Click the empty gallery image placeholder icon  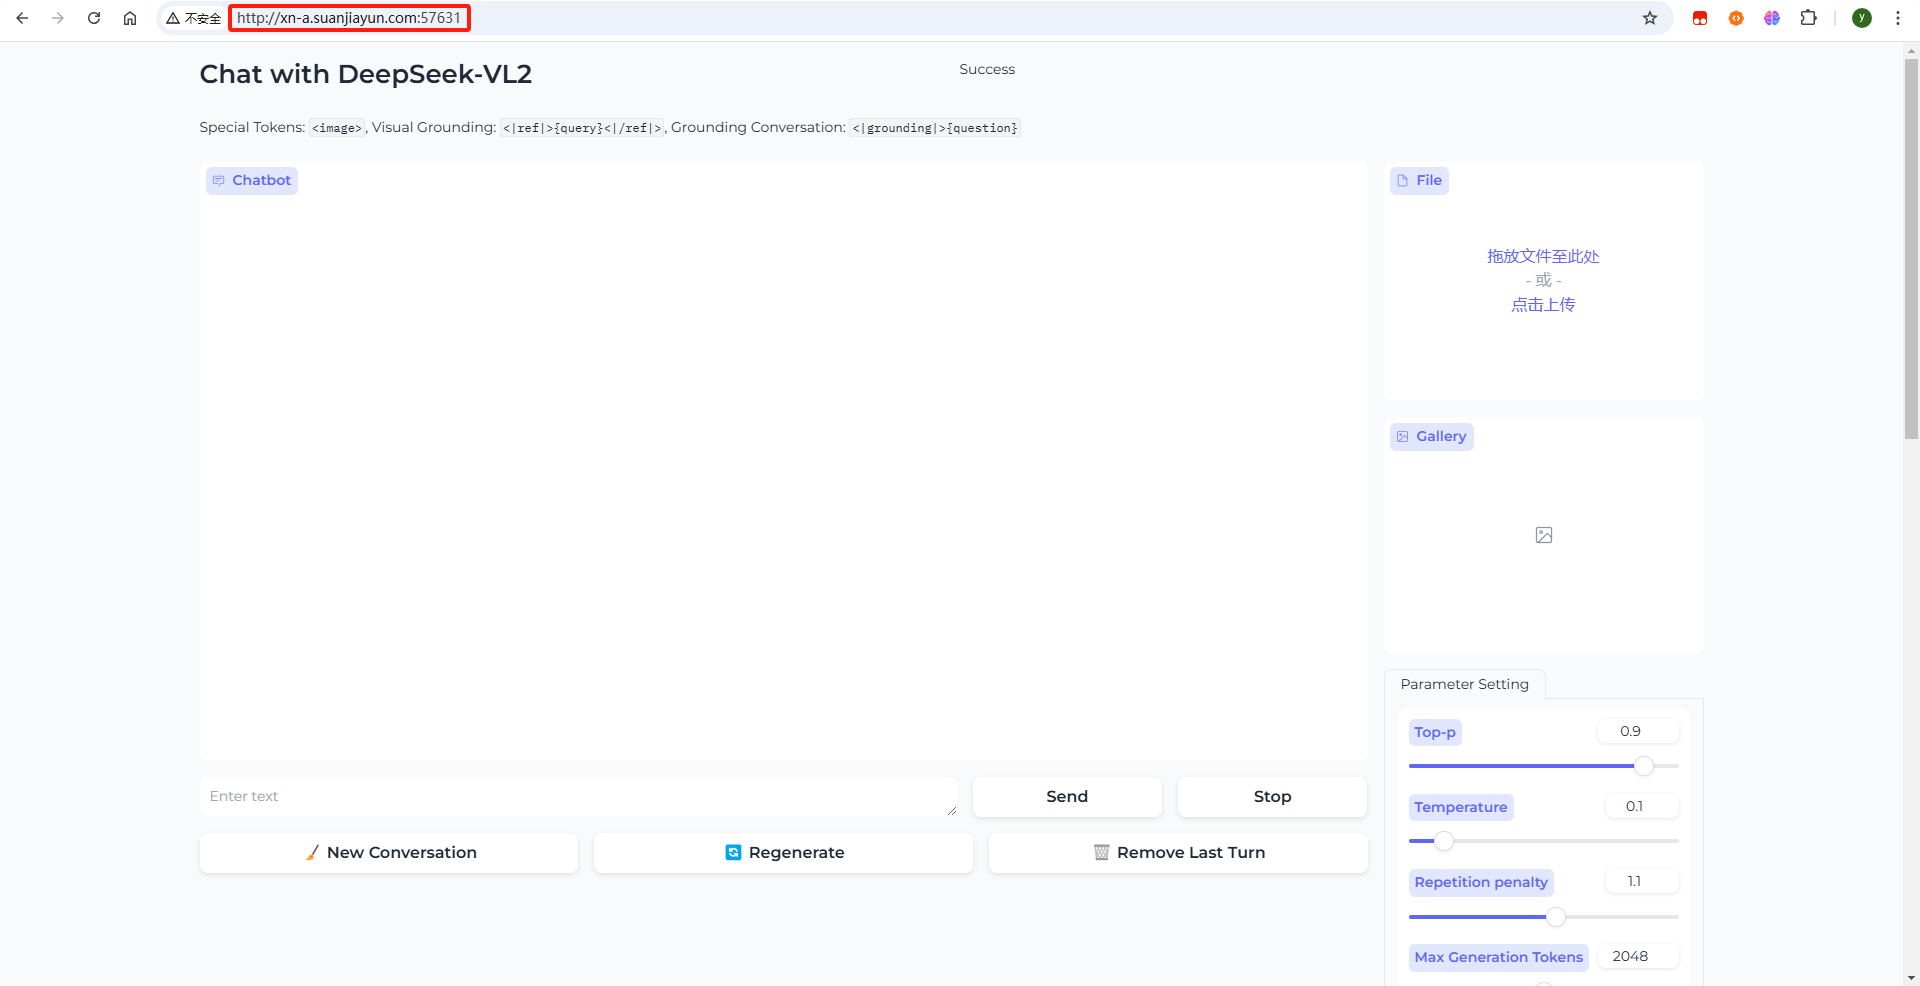[x=1544, y=535]
